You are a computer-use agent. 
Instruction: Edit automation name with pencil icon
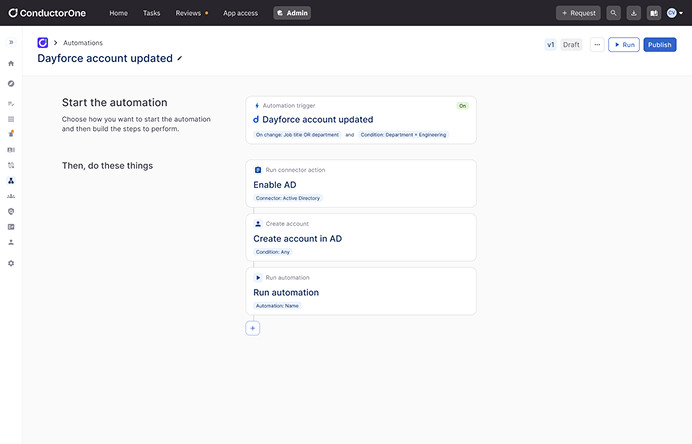click(180, 58)
